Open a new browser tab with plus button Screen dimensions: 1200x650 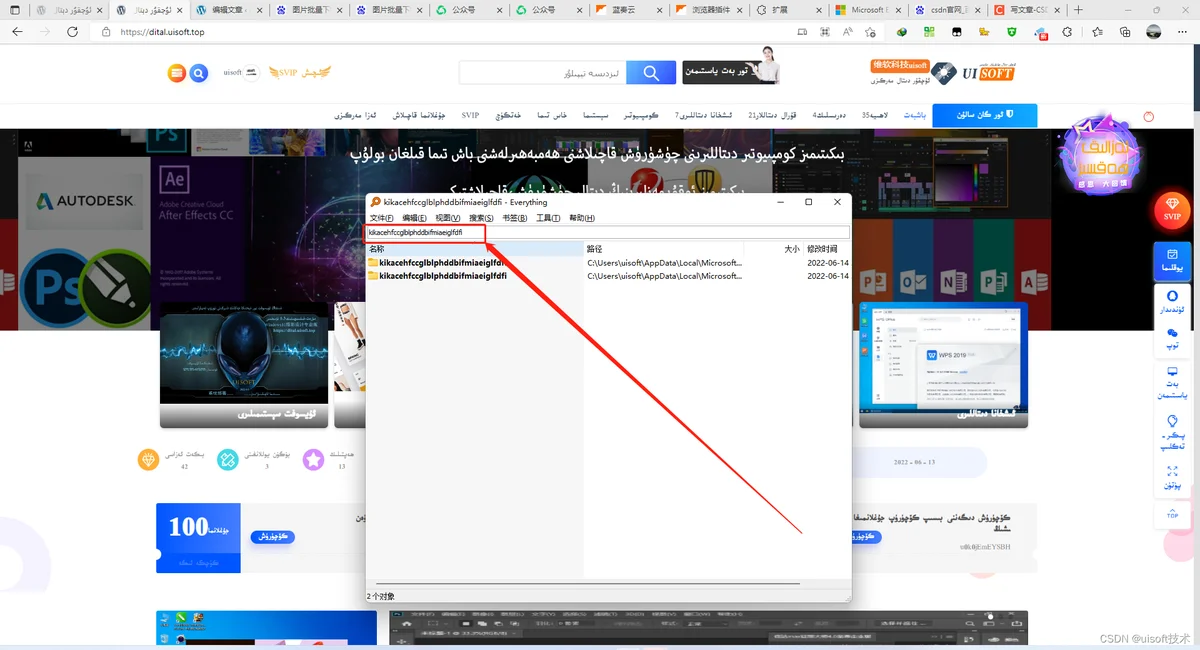[1078, 9]
